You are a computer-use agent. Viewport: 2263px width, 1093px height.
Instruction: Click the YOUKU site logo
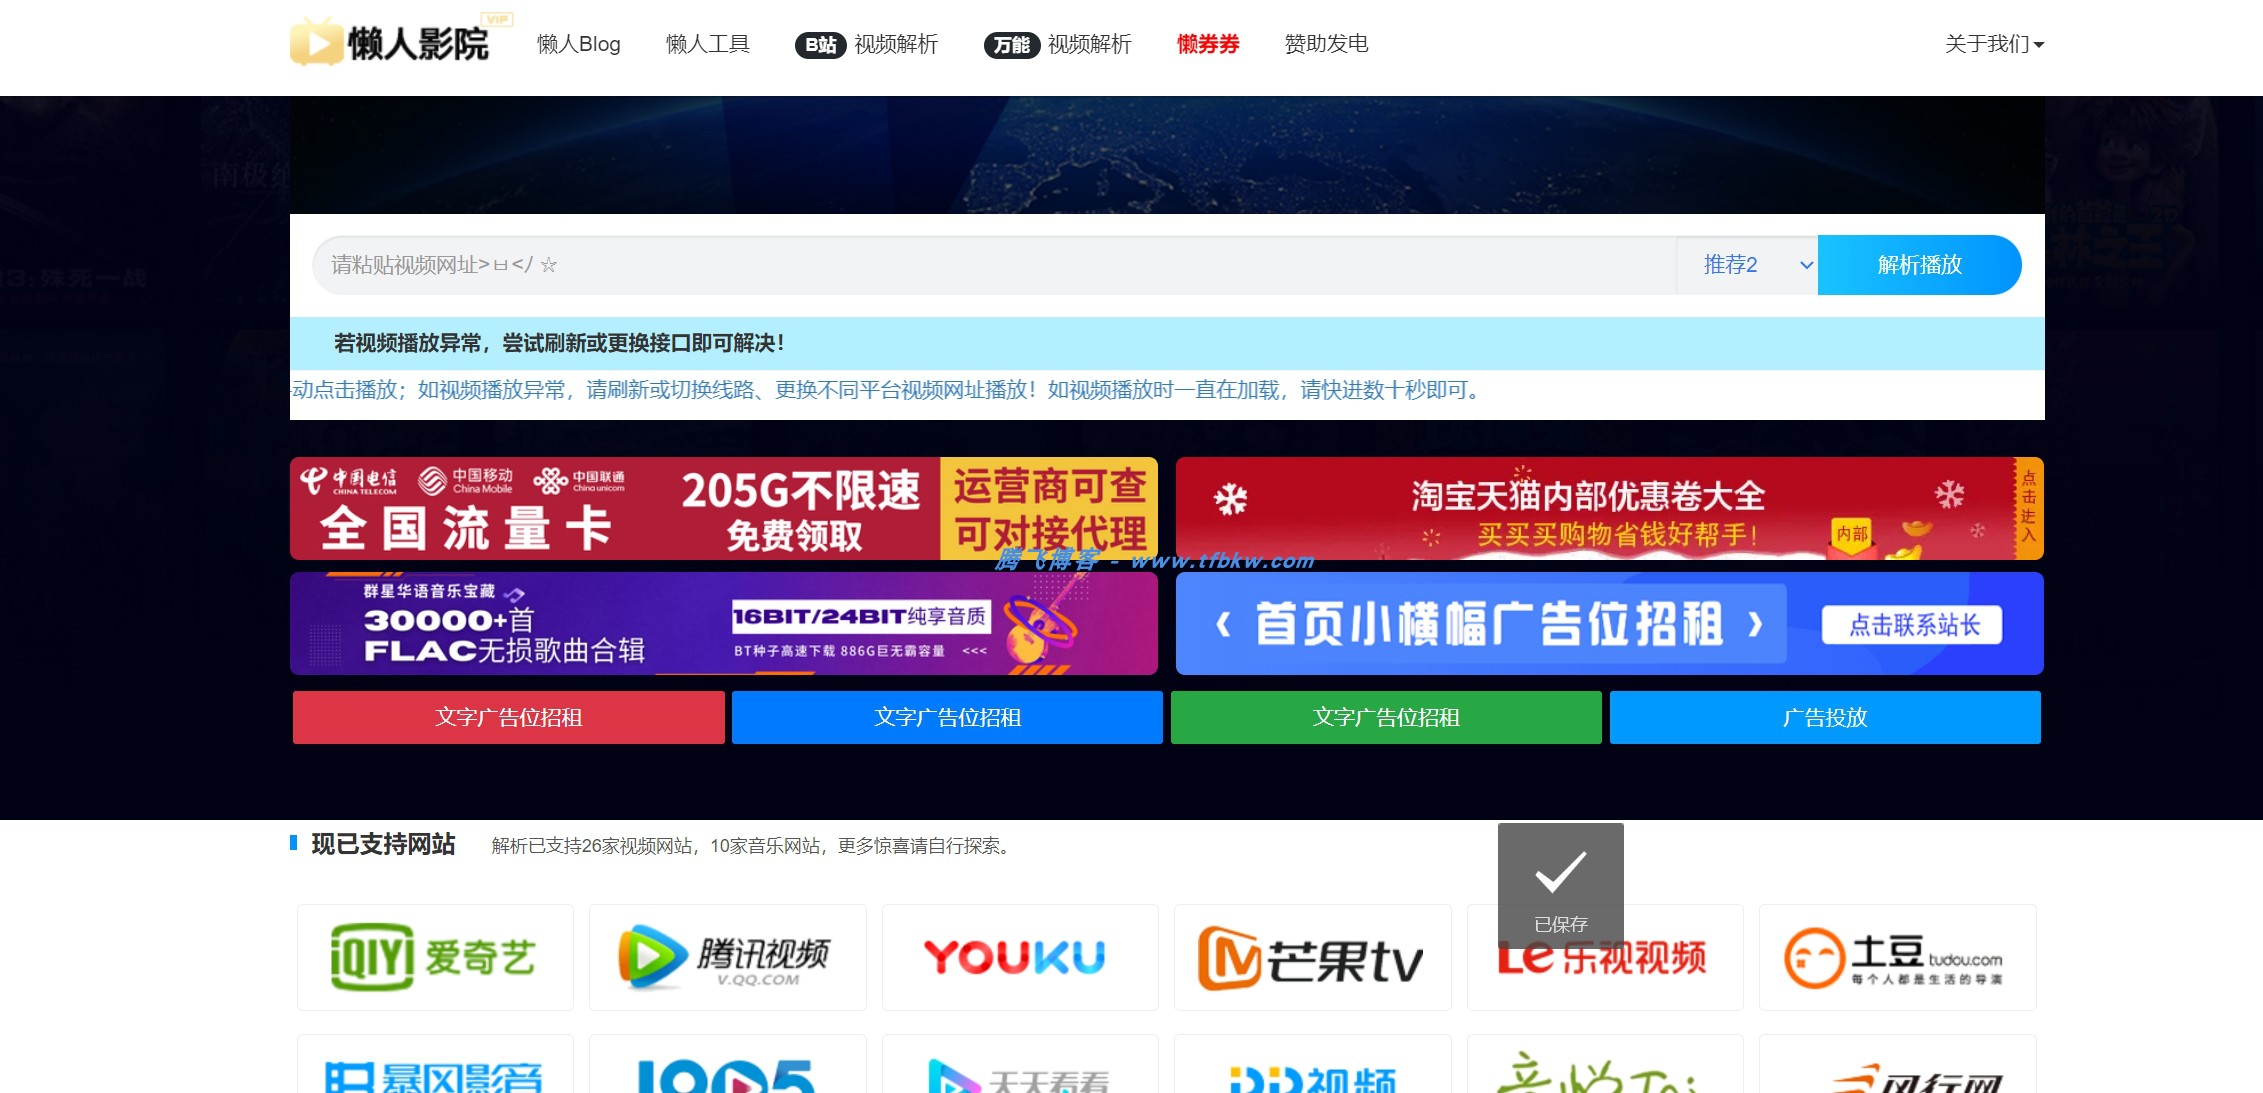(x=1020, y=957)
